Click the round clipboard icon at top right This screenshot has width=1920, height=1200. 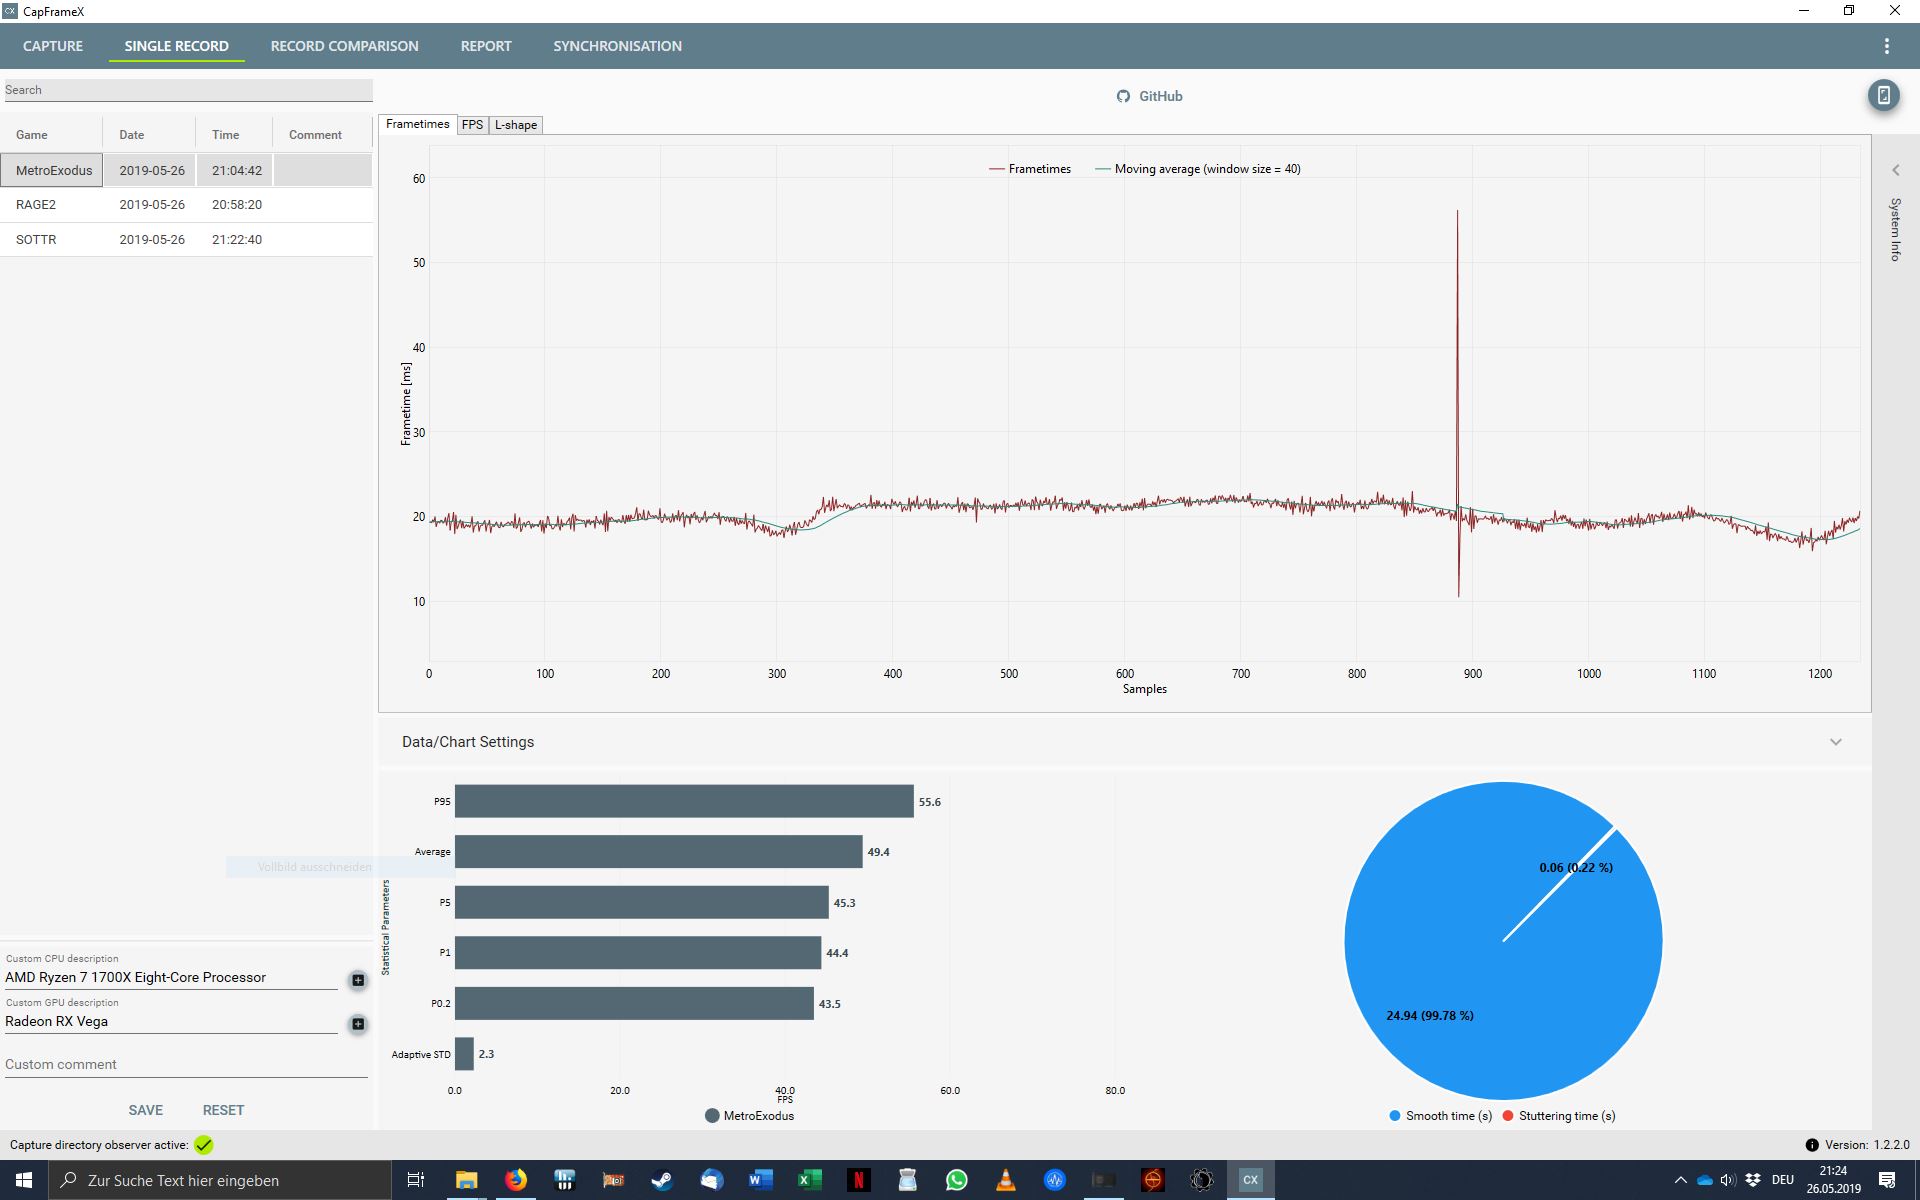click(1883, 96)
